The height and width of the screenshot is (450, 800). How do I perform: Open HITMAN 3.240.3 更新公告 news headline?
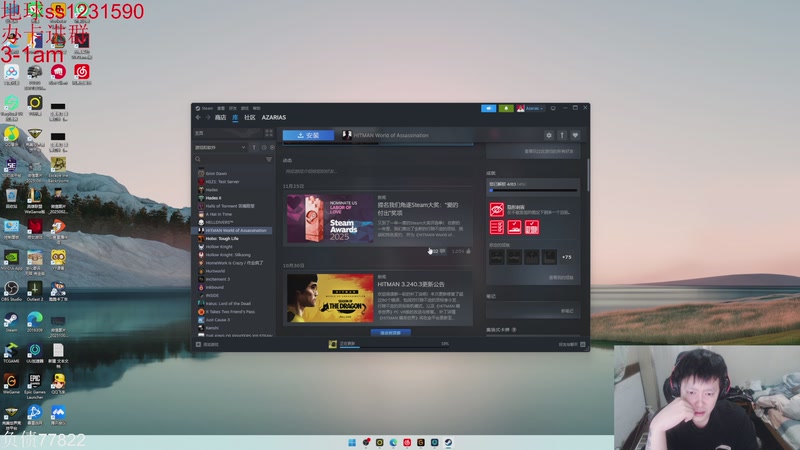[411, 284]
